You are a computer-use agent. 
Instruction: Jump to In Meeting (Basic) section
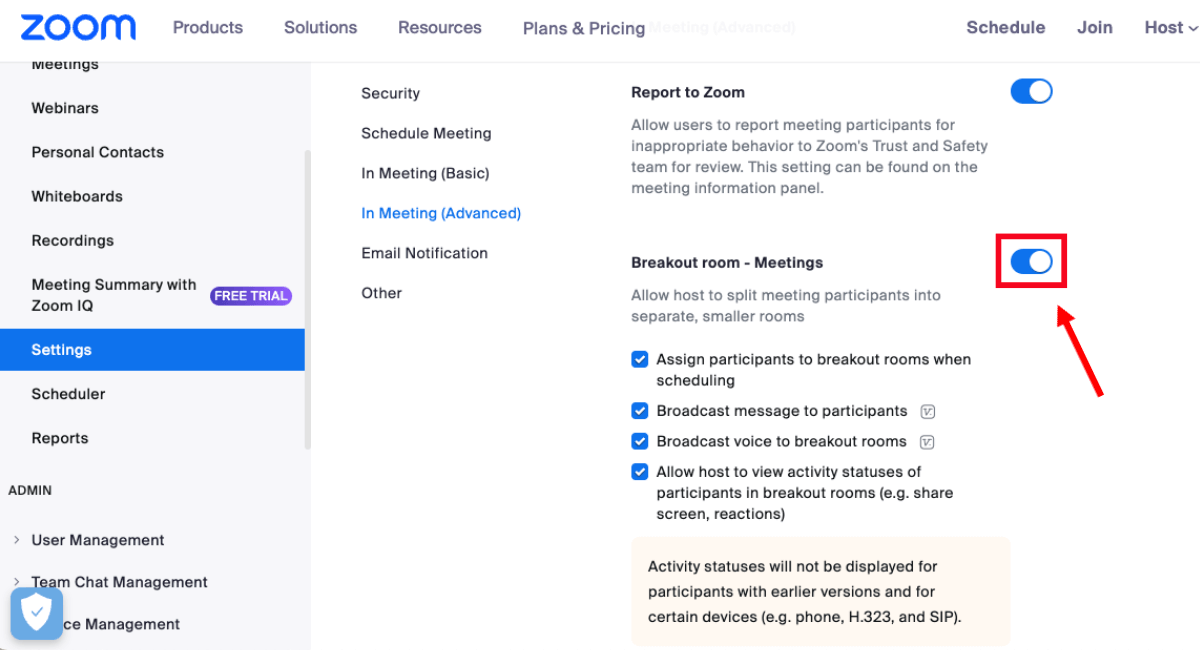pyautogui.click(x=426, y=173)
